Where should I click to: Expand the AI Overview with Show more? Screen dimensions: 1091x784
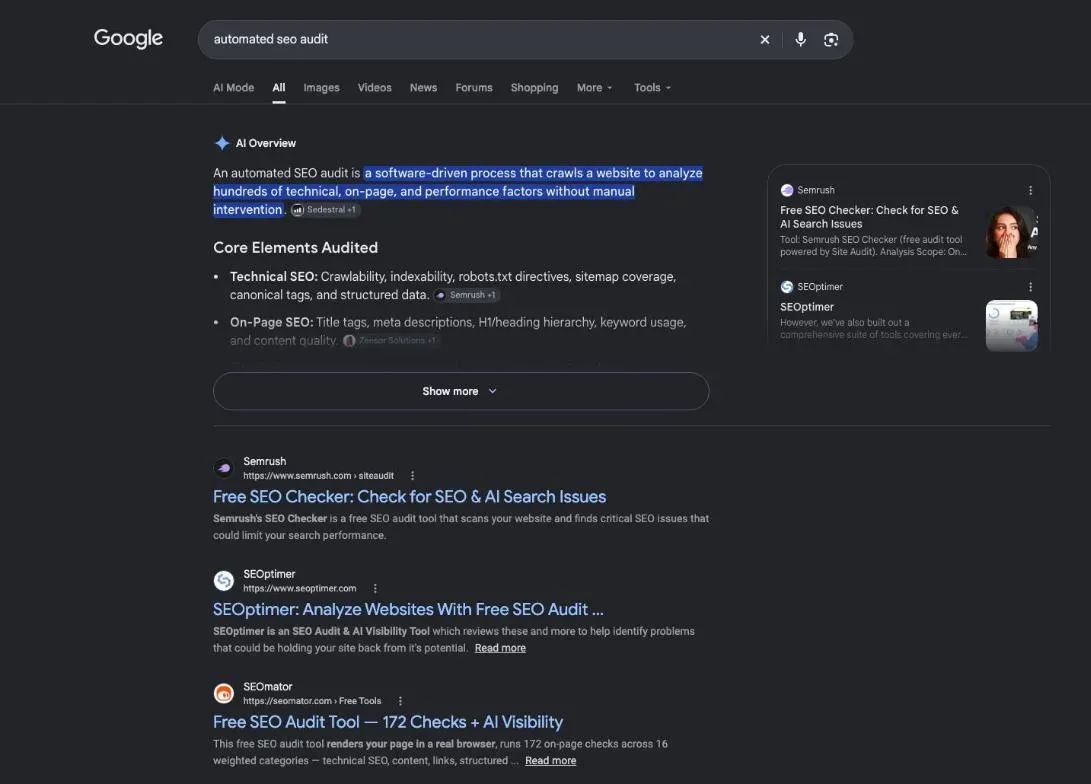point(461,391)
